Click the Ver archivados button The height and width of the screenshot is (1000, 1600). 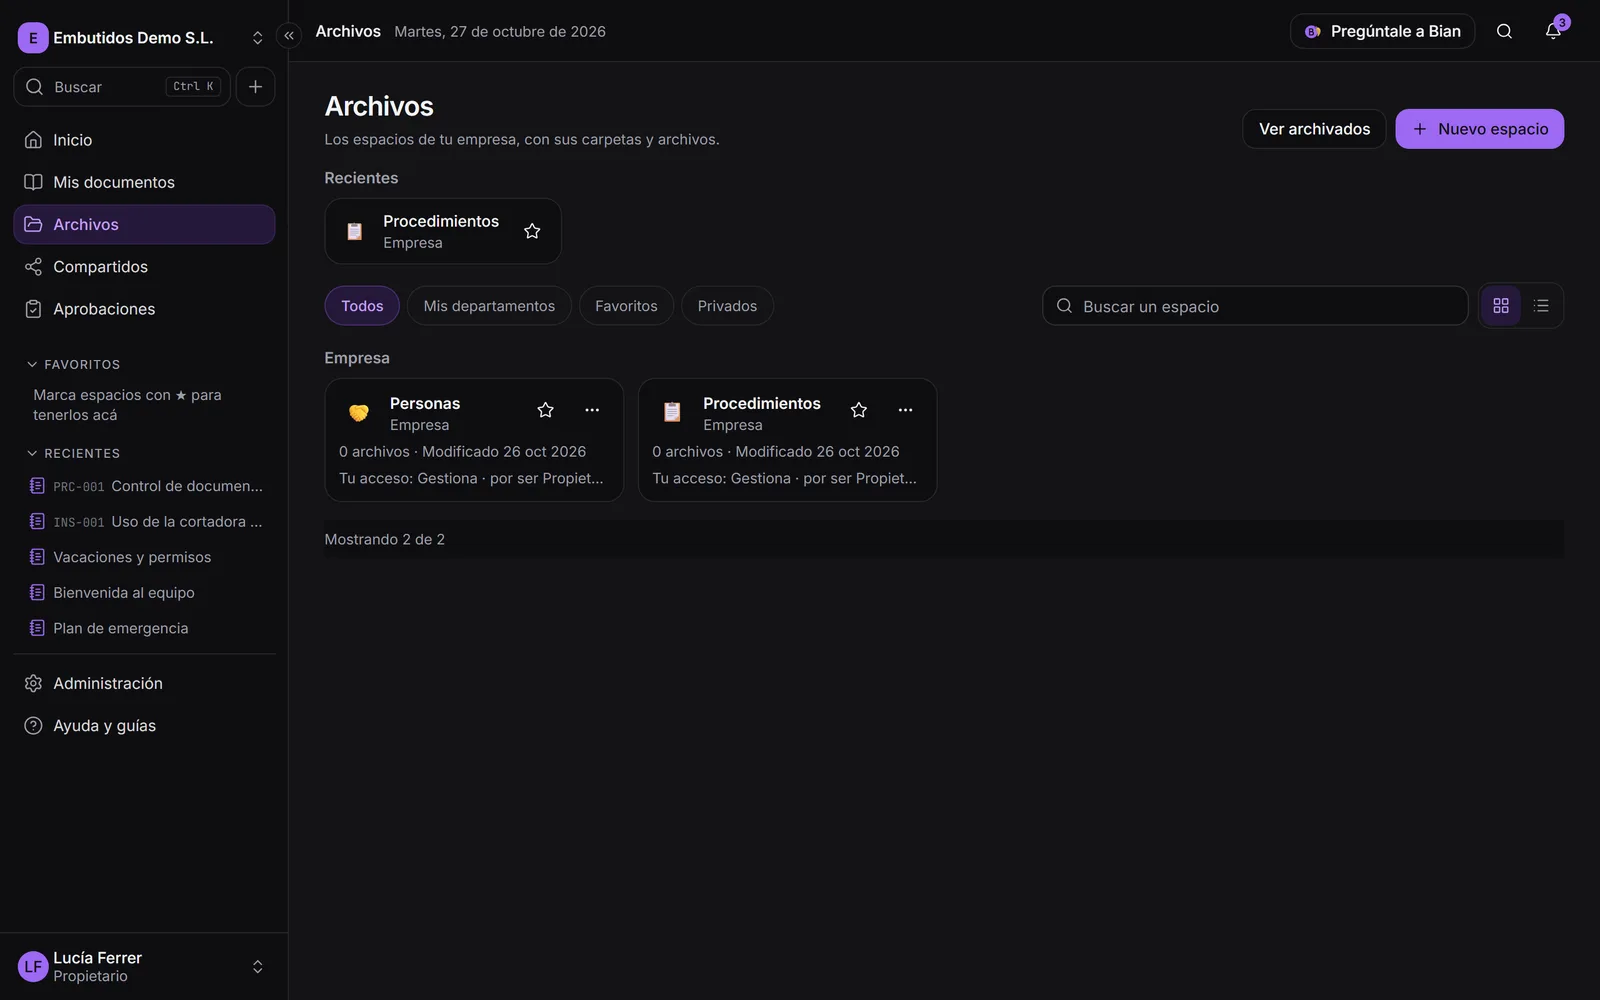click(x=1314, y=129)
